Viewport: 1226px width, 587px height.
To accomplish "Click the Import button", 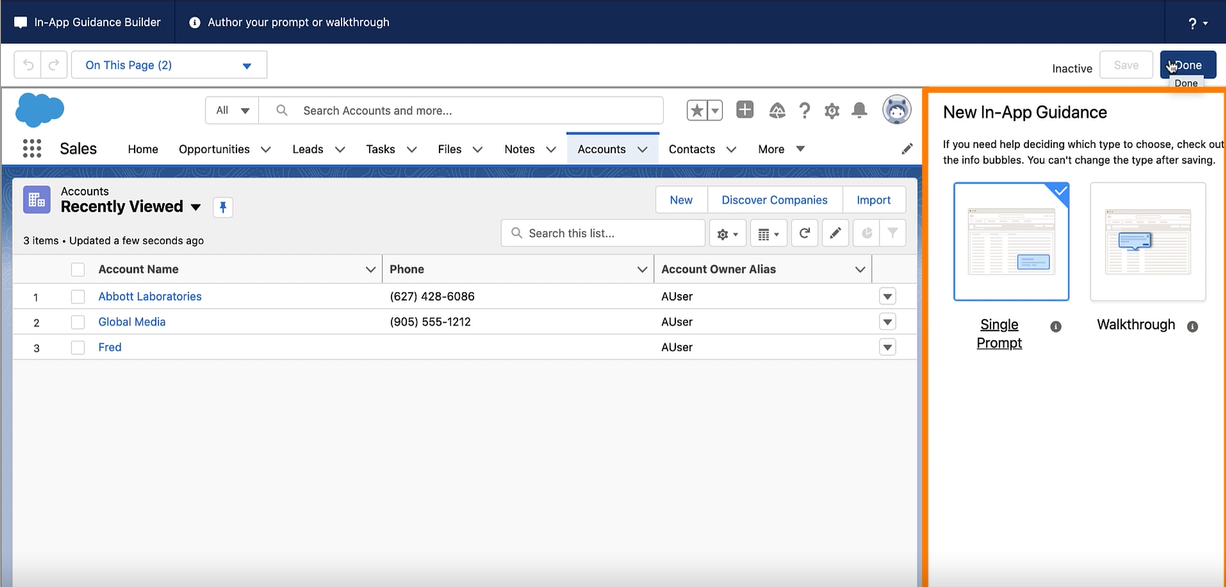I will 874,200.
